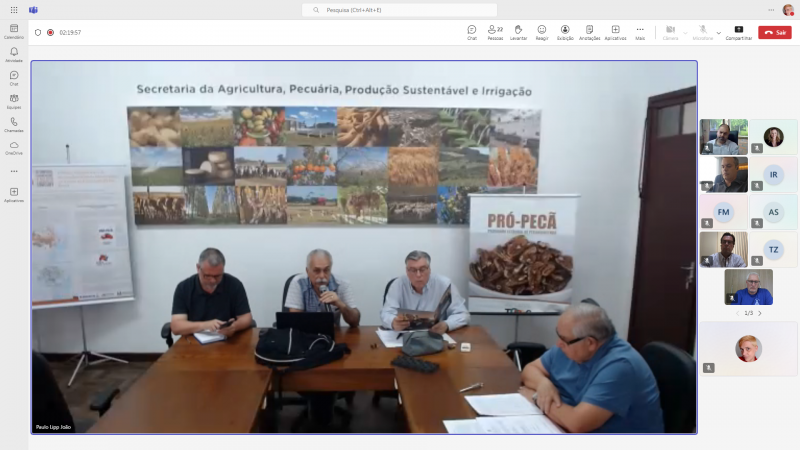Screen dimensions: 800x450
Task: Open Anotações meeting notes
Action: pyautogui.click(x=589, y=32)
